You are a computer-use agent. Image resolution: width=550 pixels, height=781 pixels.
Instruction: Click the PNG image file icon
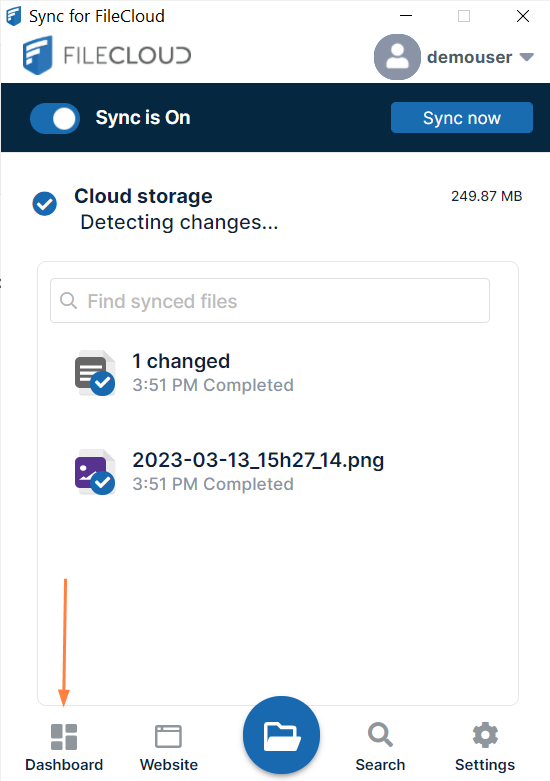(95, 472)
